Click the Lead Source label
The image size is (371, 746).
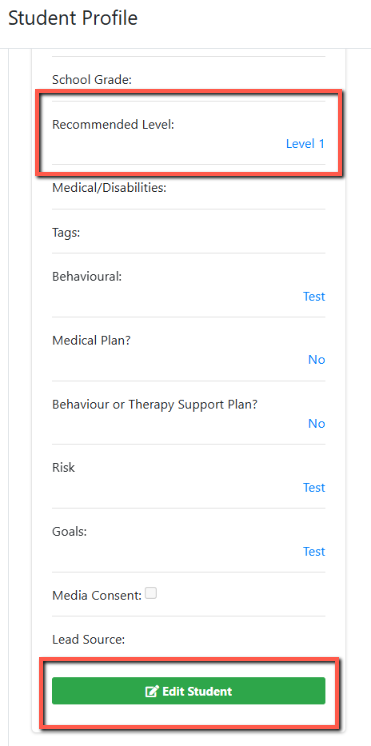pyautogui.click(x=88, y=640)
